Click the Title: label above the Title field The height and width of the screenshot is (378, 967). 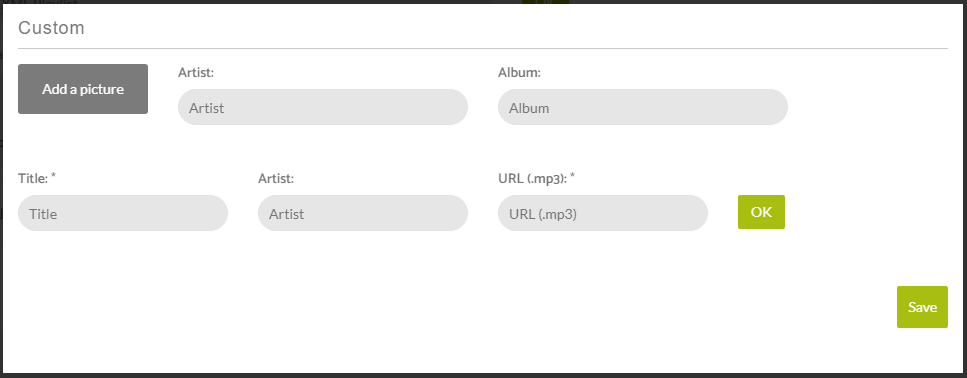pyautogui.click(x=33, y=179)
